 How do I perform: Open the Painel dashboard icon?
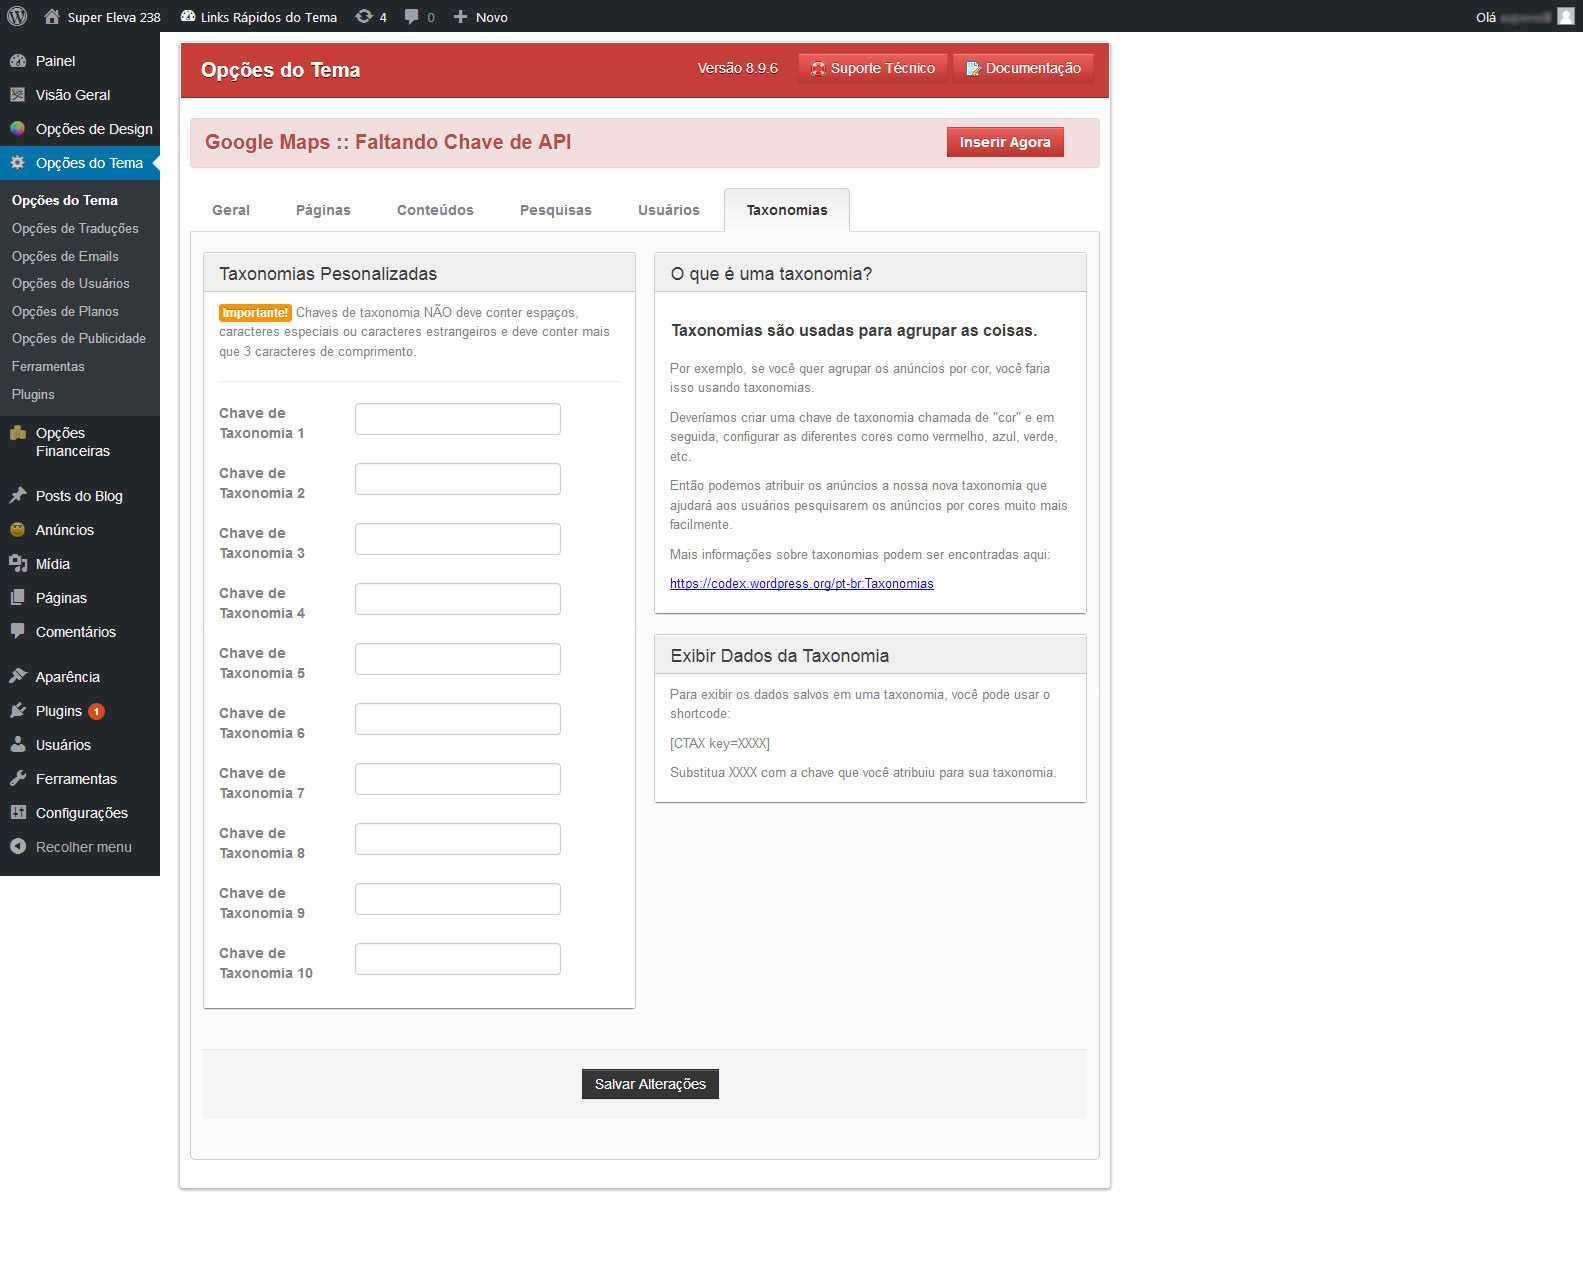tap(18, 61)
